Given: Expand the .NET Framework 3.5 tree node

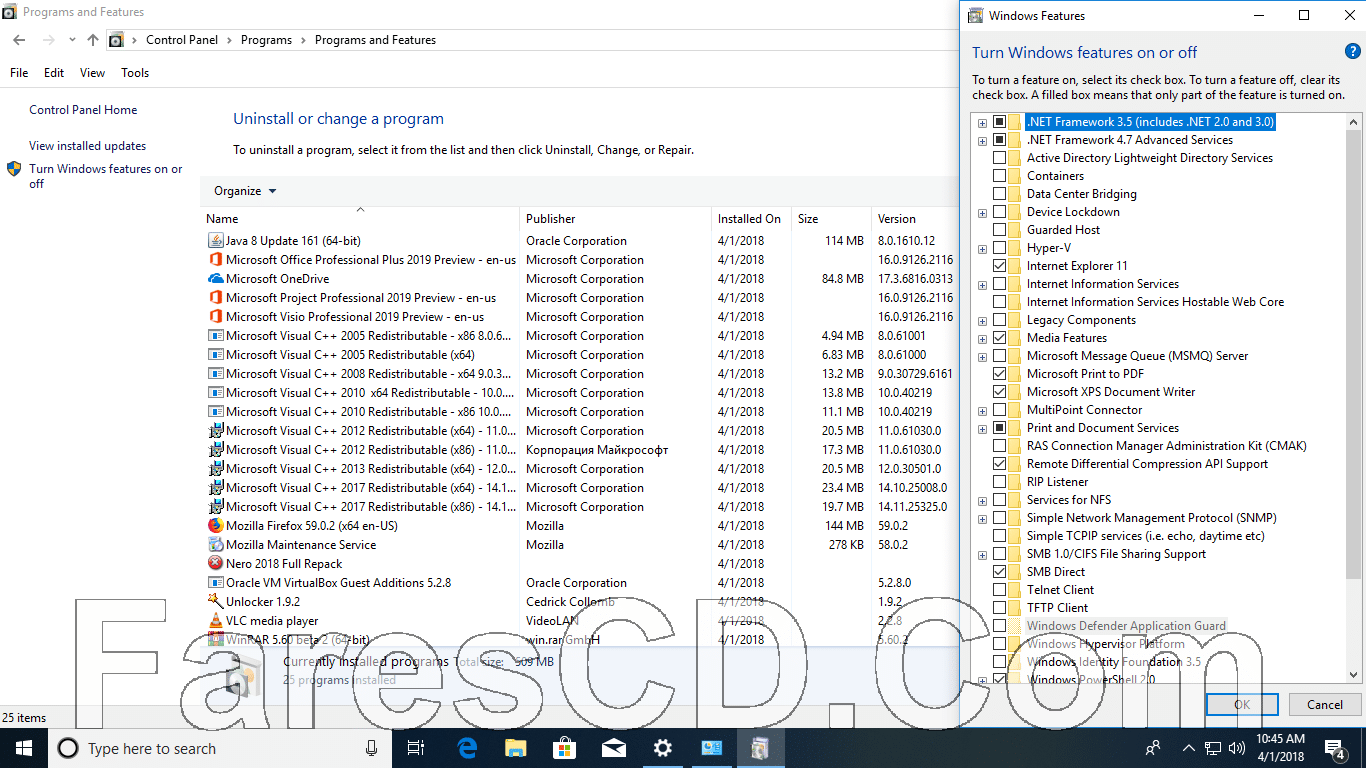Looking at the screenshot, I should (x=982, y=123).
